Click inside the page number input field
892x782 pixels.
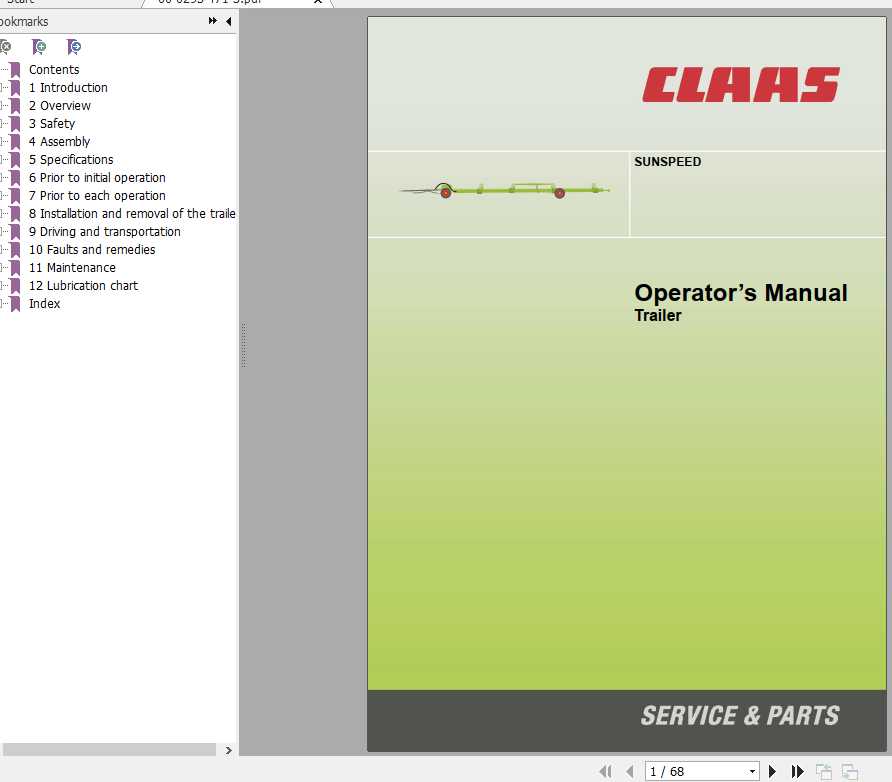(x=690, y=770)
